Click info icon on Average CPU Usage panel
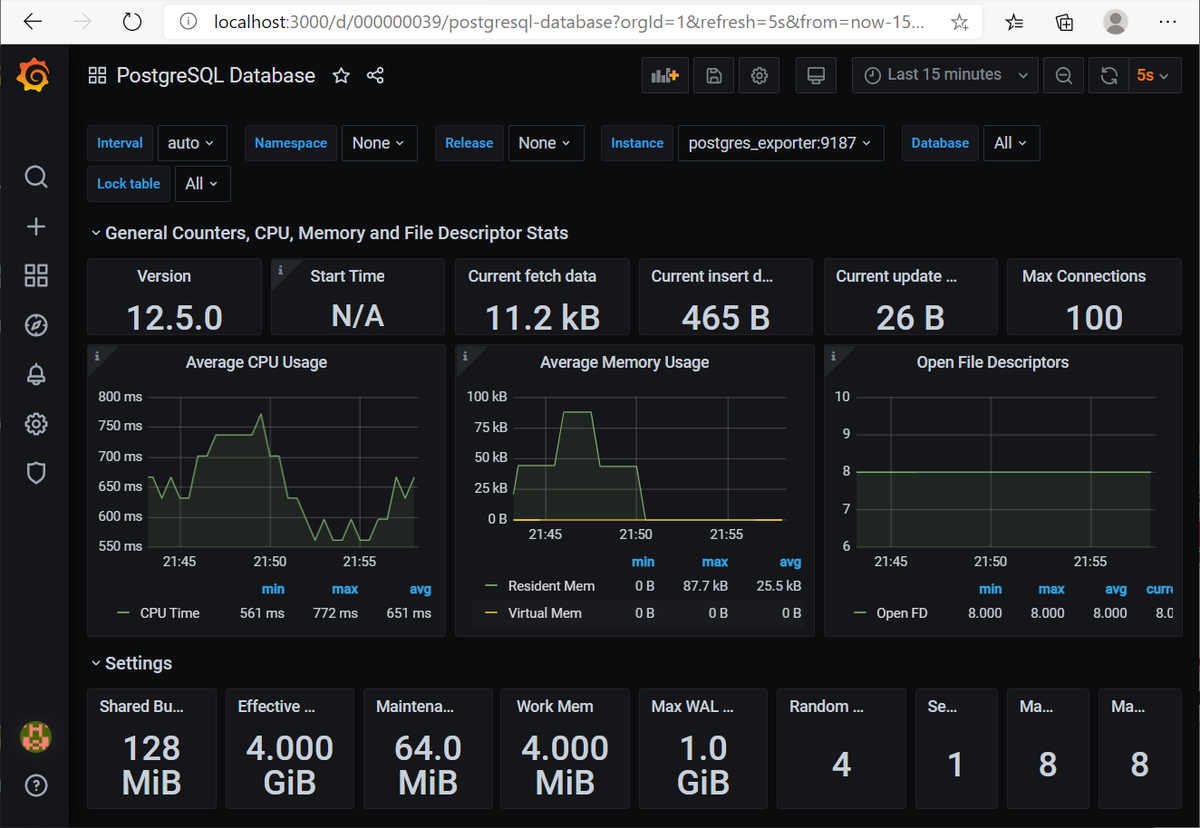Screen dimensions: 1200x828 pyautogui.click(x=97, y=356)
